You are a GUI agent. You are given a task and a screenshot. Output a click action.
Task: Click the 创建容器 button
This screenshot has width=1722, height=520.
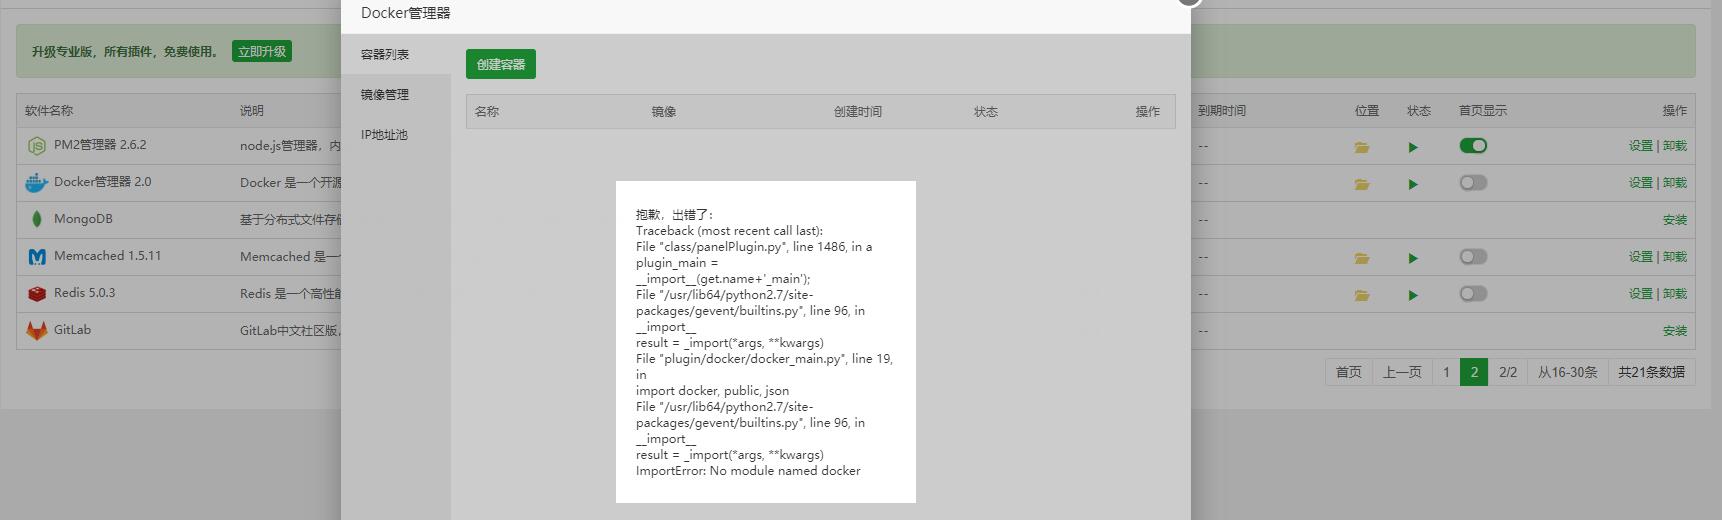click(x=501, y=64)
